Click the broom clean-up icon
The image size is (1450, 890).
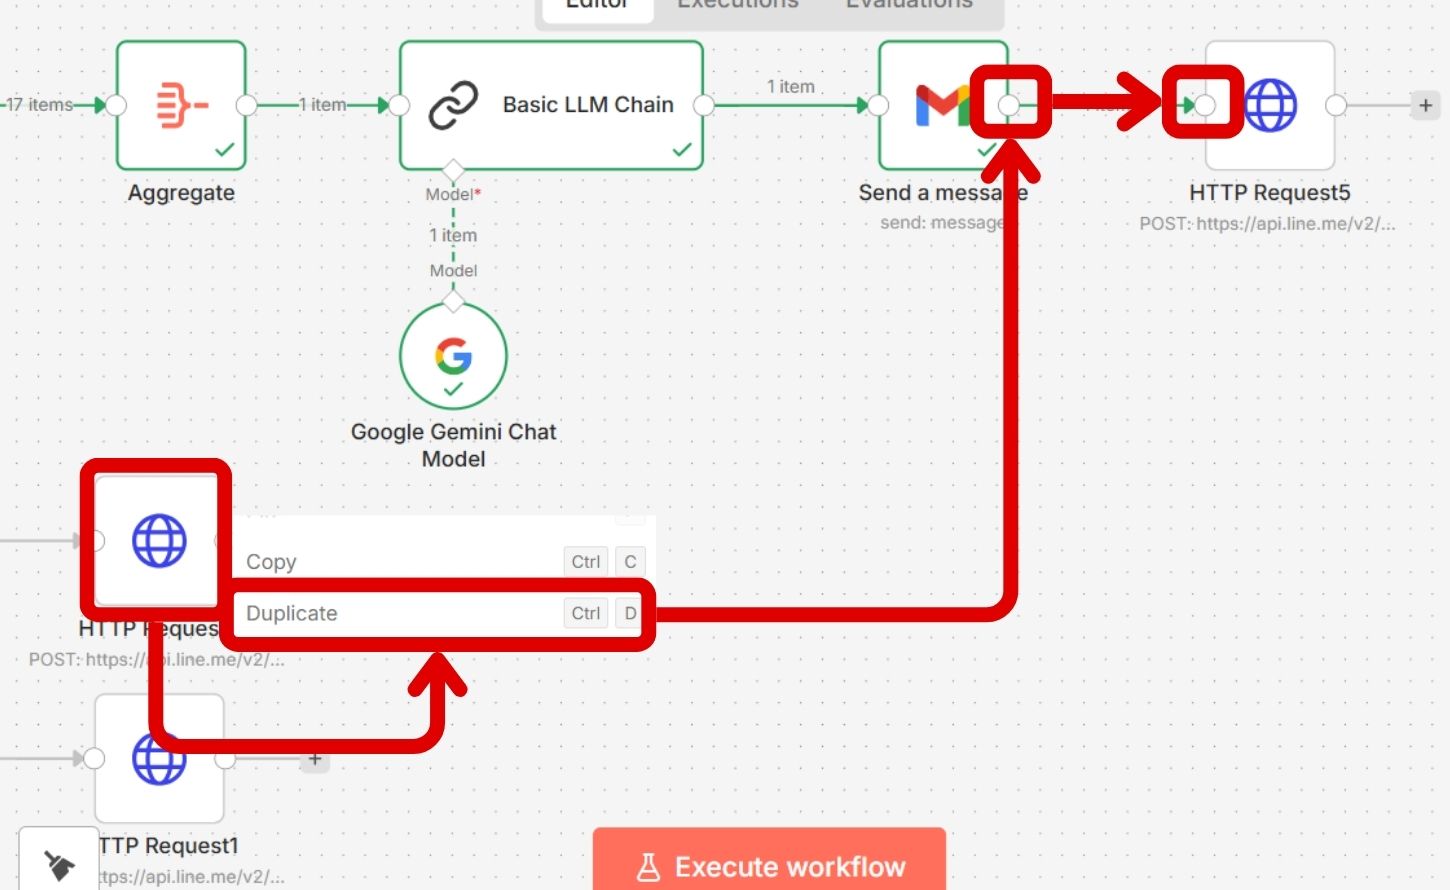[59, 864]
